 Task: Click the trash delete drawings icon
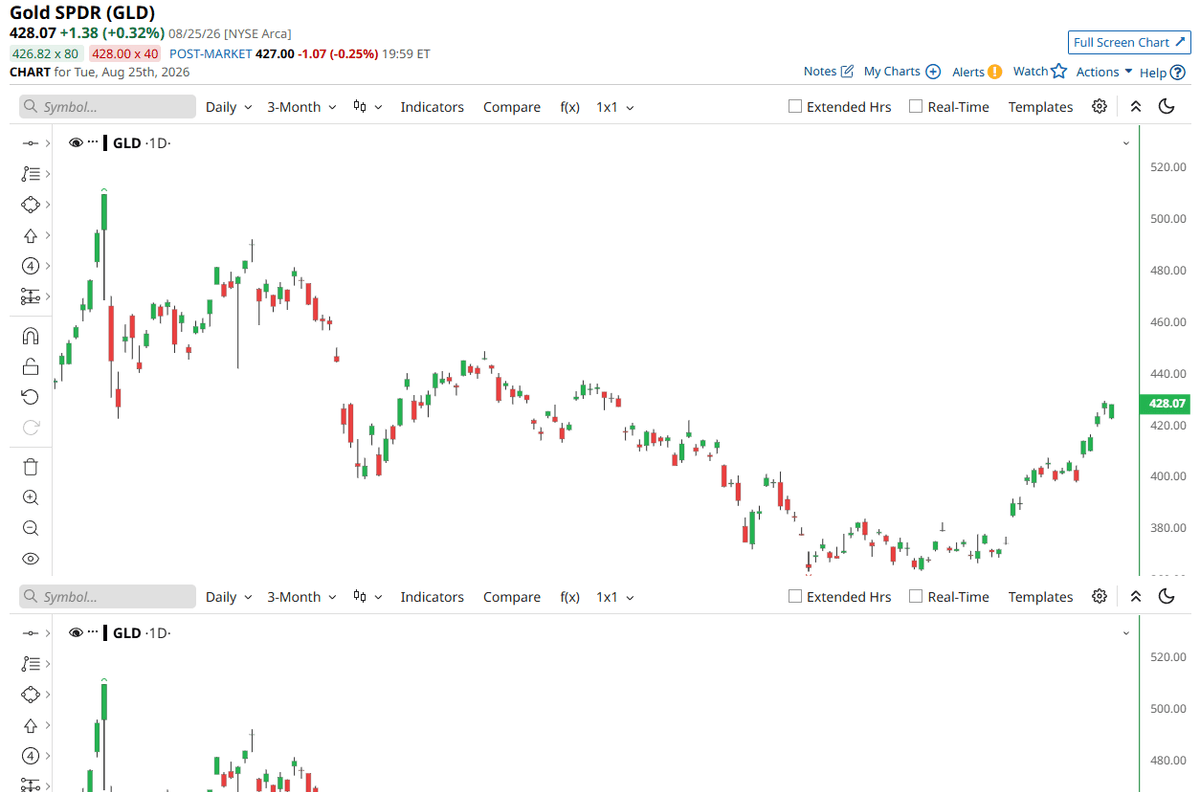(30, 467)
